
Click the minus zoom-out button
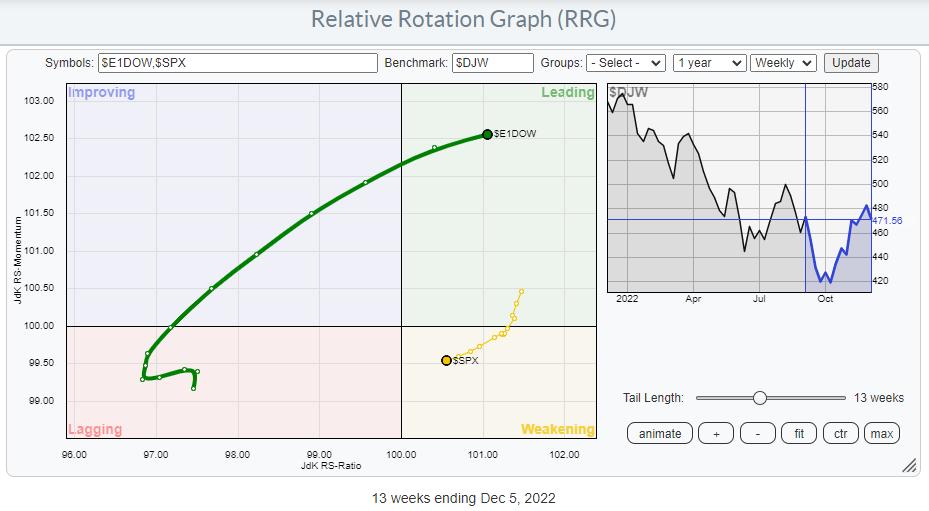[x=757, y=433]
